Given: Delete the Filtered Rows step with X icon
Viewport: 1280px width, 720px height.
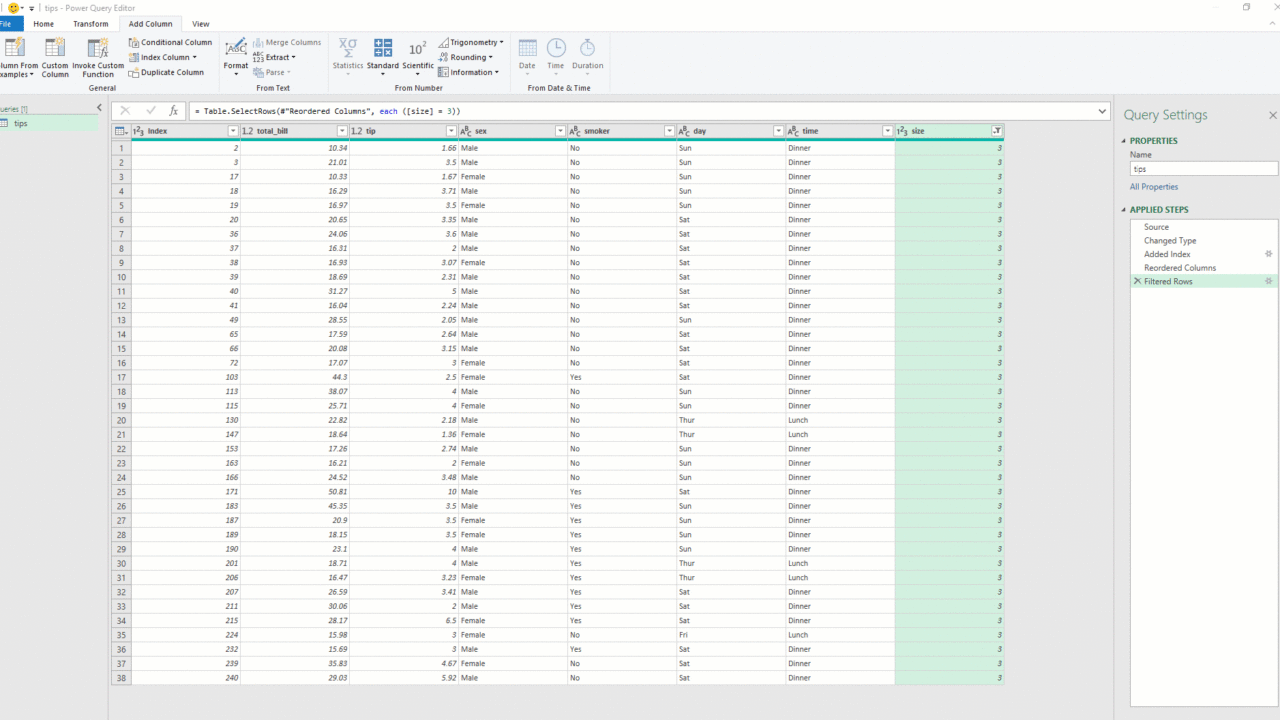Looking at the screenshot, I should [1137, 281].
